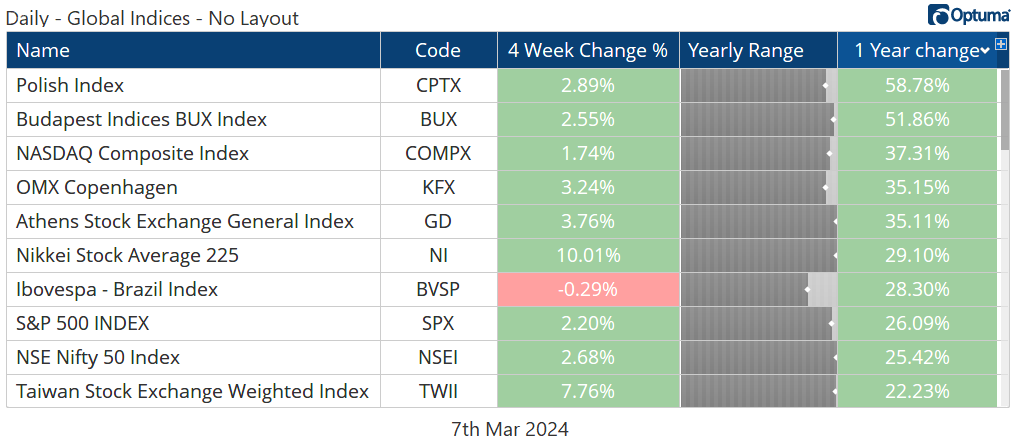
Task: Sort by the Name column header
Action: (x=44, y=51)
